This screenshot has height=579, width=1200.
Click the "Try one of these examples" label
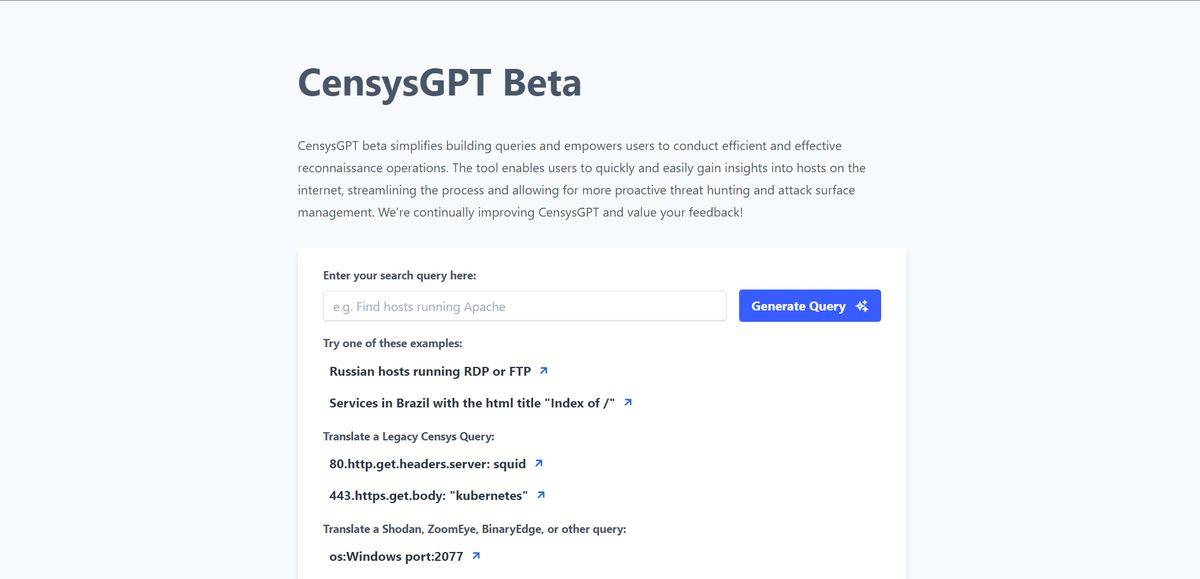click(x=392, y=342)
